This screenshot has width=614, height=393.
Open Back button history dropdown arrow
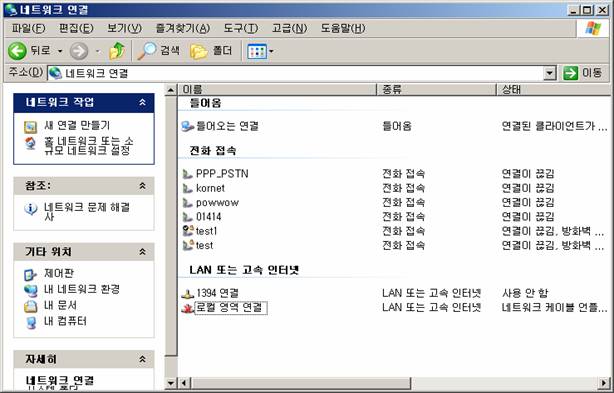60,51
